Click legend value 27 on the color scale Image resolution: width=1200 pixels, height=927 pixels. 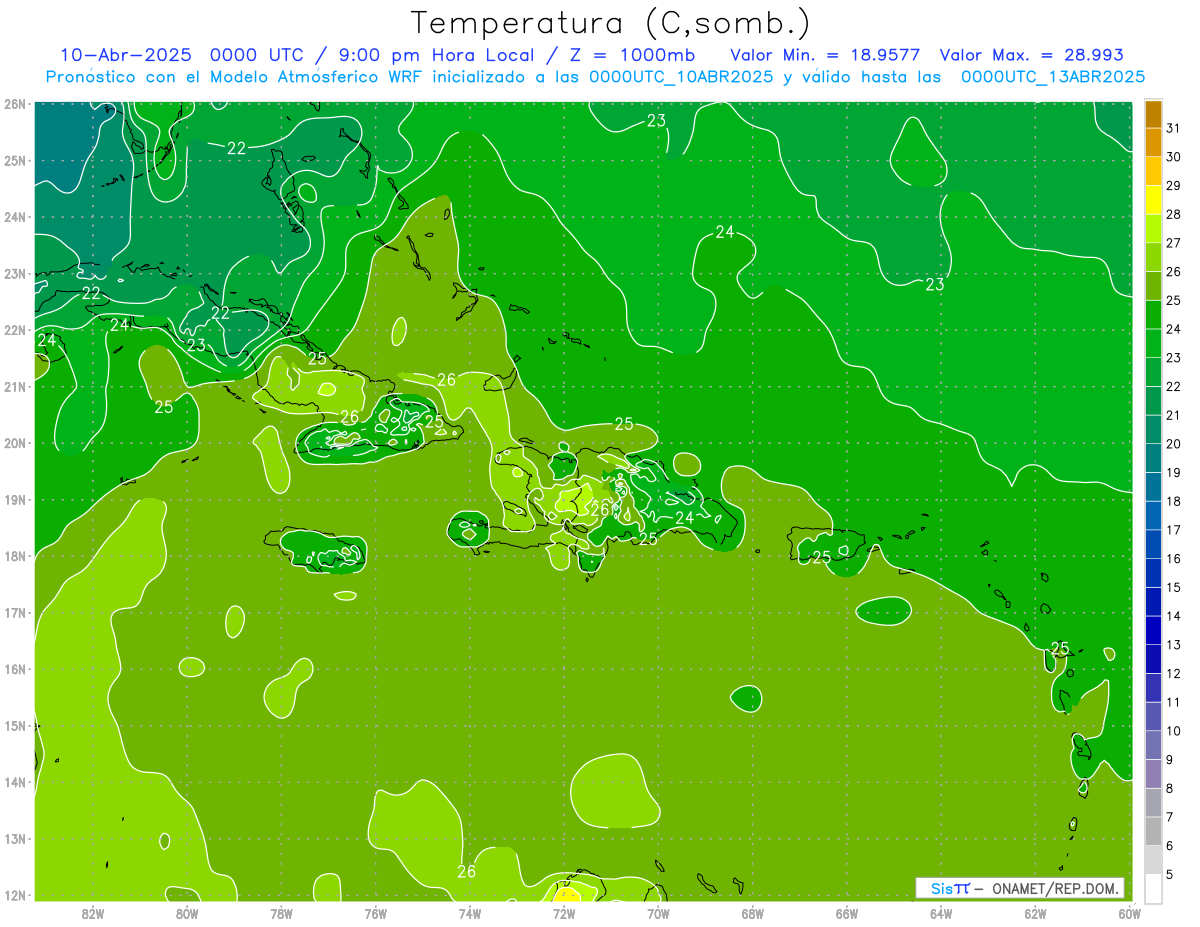click(1174, 243)
